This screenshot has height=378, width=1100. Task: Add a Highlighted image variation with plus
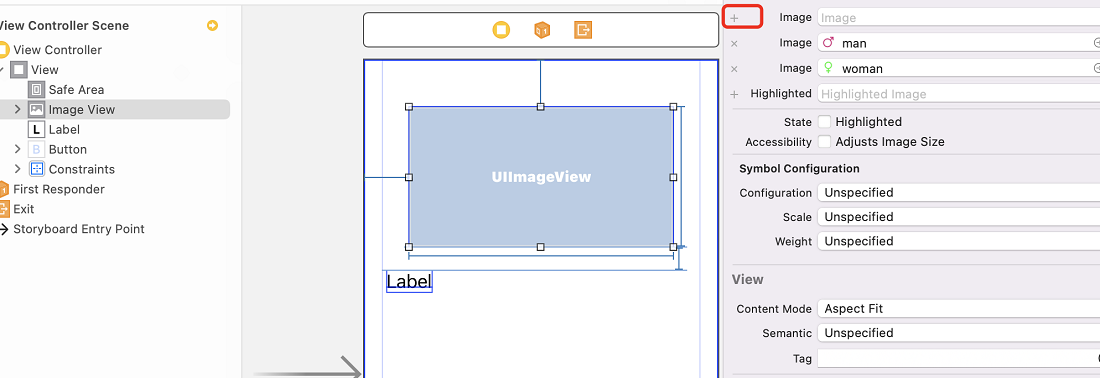click(735, 94)
